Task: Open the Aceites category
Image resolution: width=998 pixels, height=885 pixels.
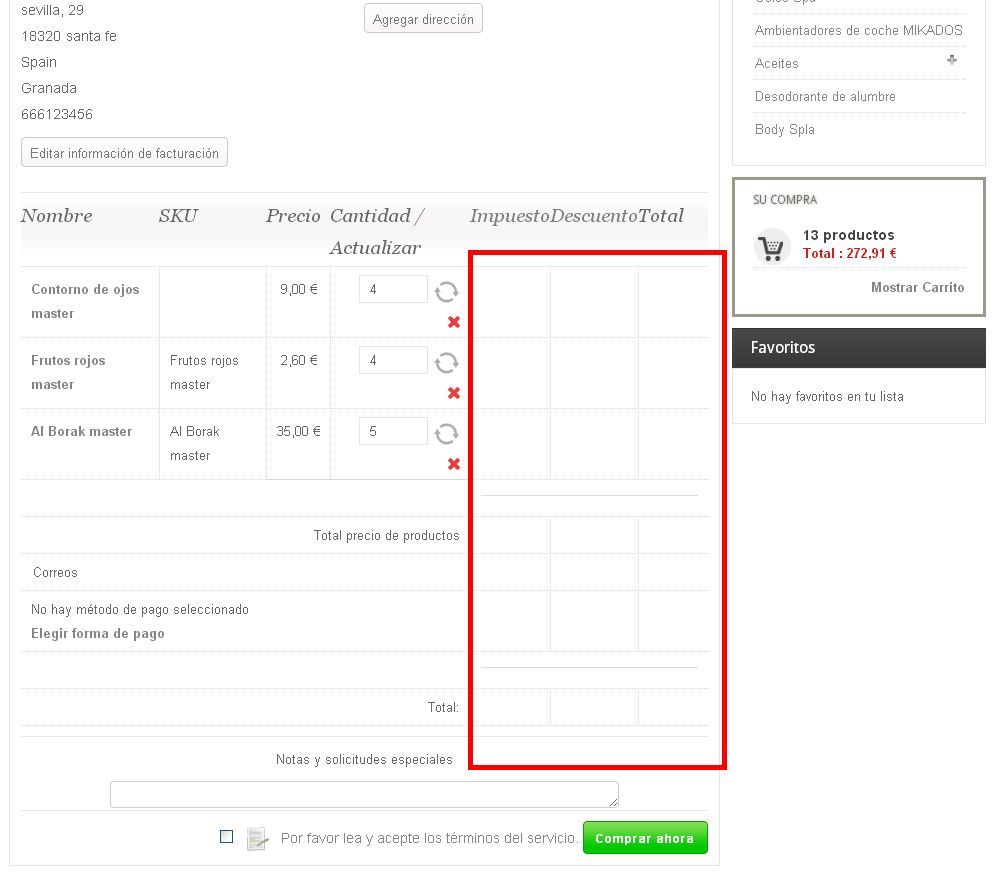Action: click(x=777, y=63)
